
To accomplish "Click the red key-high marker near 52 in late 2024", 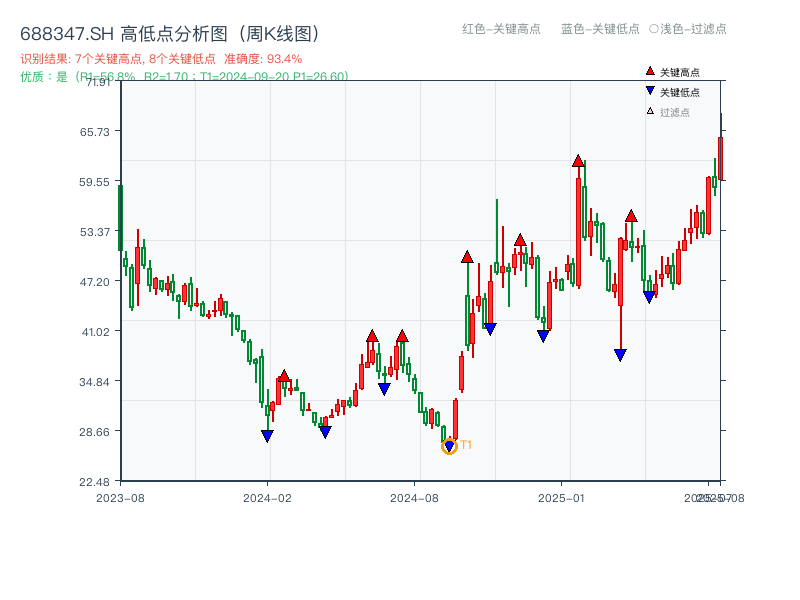I will (520, 240).
